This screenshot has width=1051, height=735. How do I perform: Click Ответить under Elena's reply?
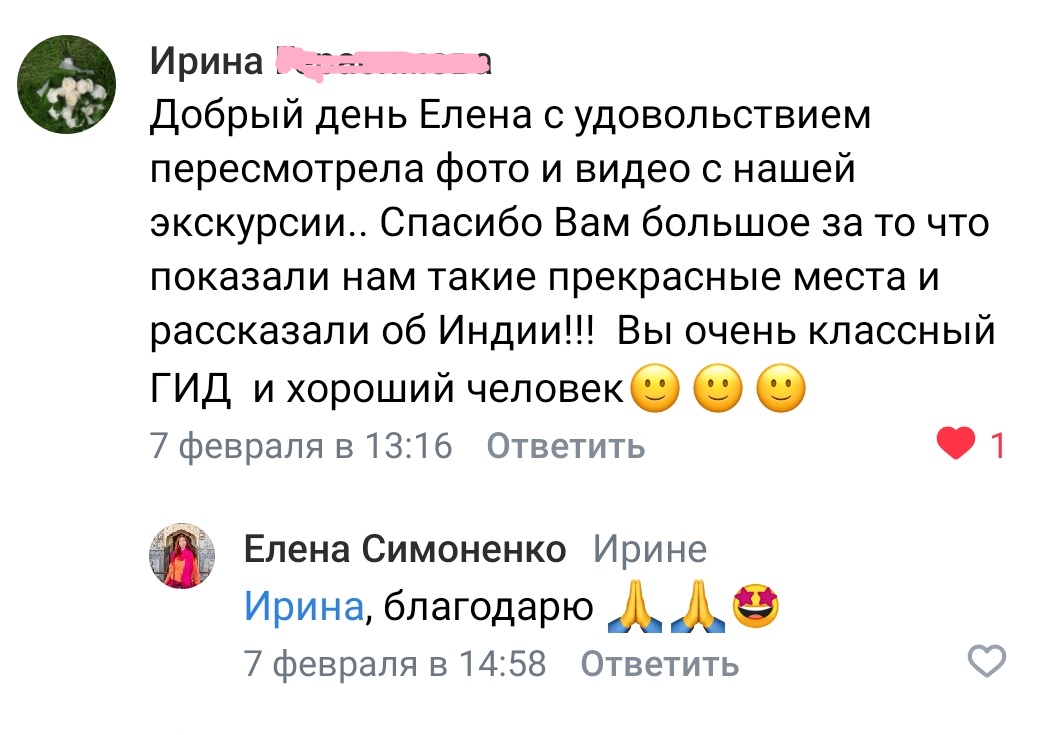click(x=660, y=664)
